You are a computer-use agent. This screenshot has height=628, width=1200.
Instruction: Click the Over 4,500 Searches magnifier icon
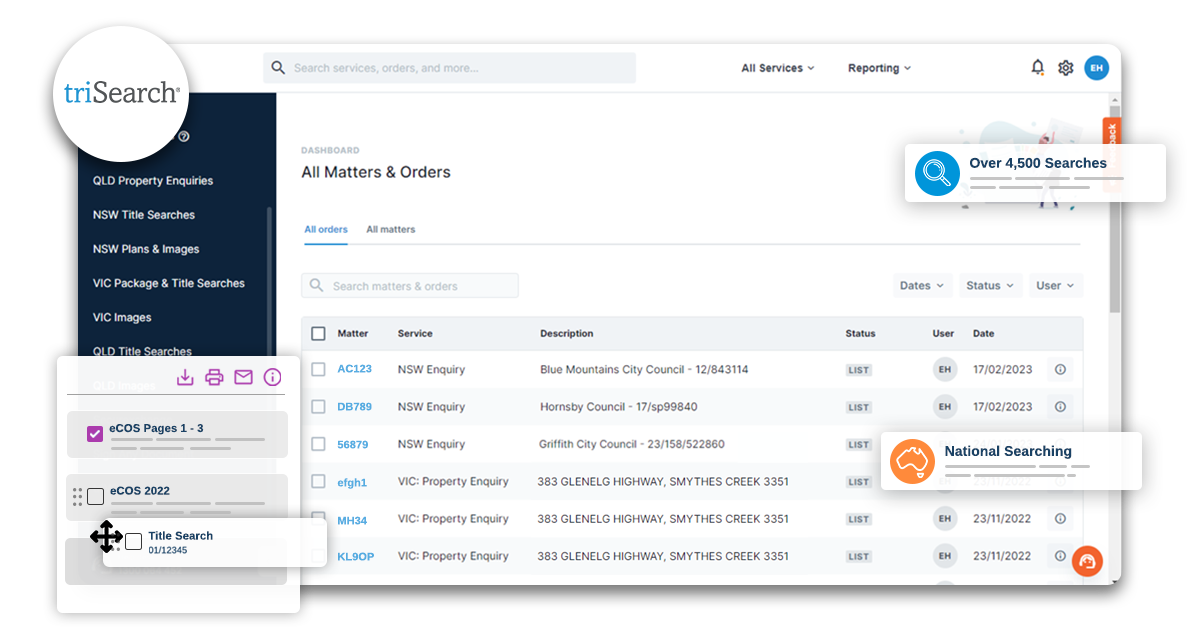click(x=937, y=173)
